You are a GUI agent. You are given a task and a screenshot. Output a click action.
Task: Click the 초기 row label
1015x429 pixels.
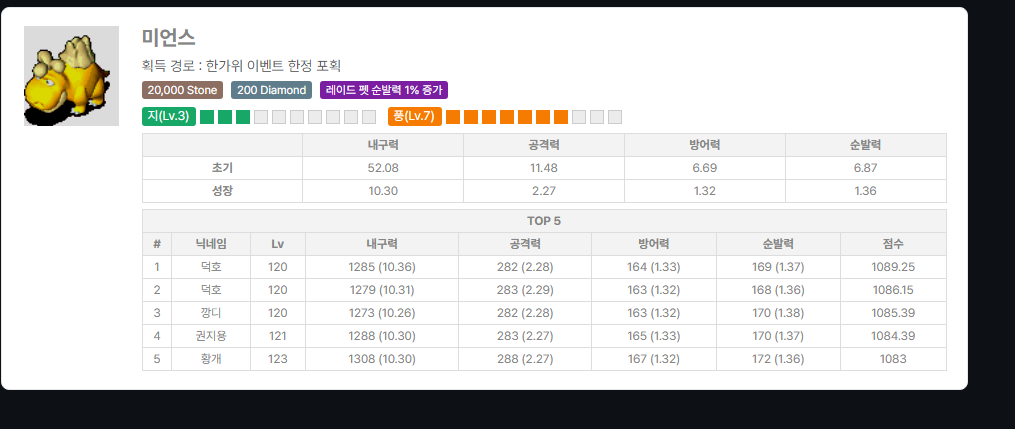pyautogui.click(x=222, y=168)
